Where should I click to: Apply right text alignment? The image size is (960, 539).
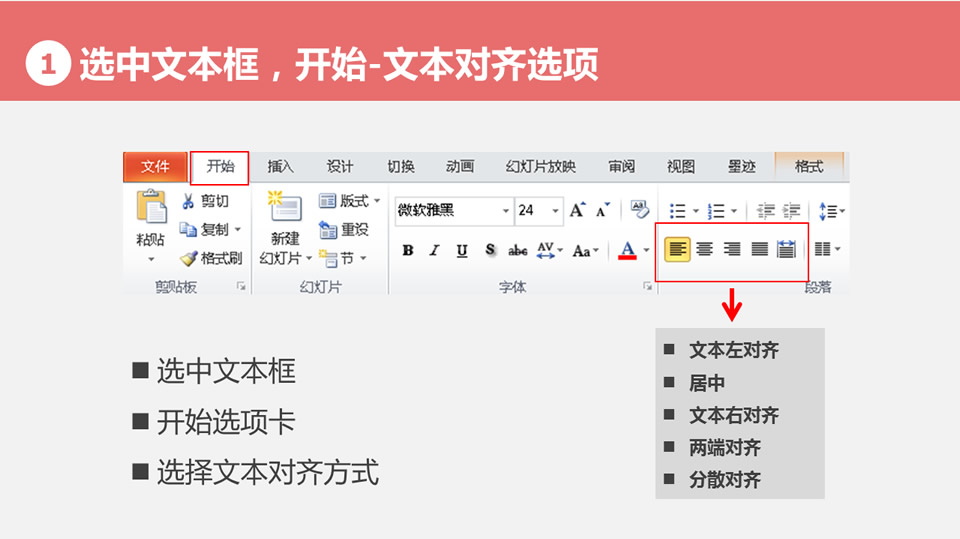(x=732, y=249)
